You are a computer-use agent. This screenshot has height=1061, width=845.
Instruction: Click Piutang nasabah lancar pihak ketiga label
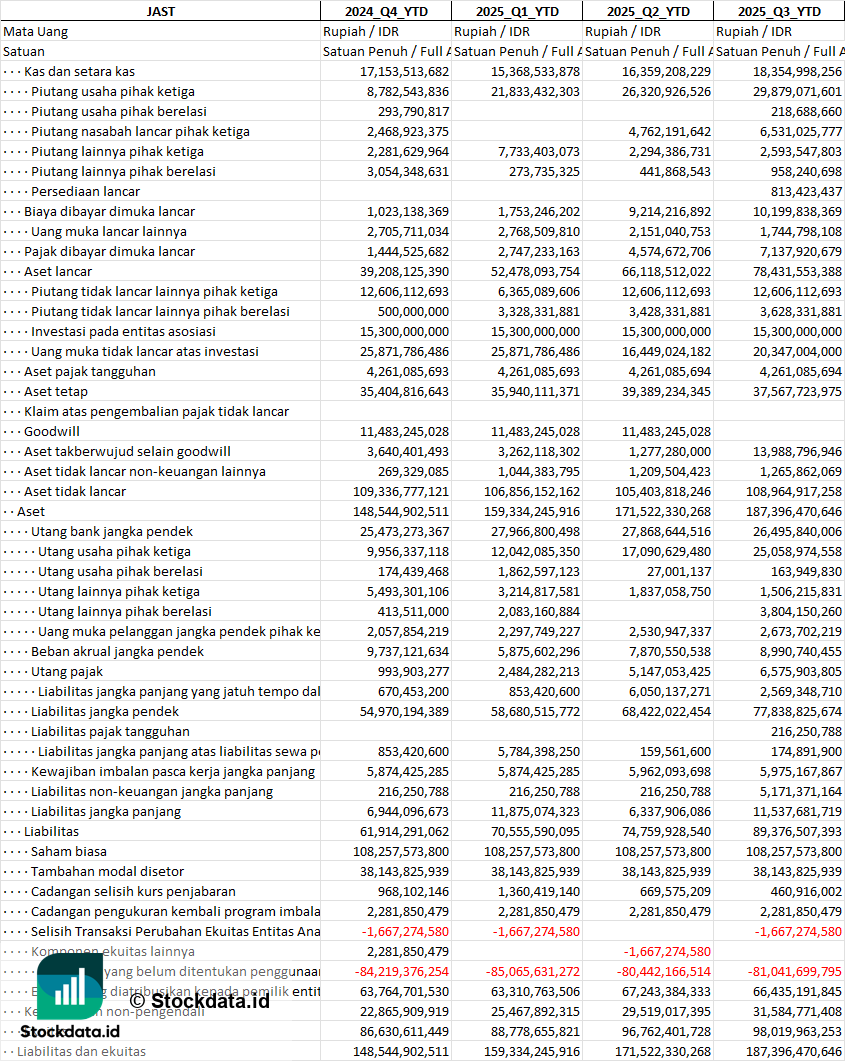pyautogui.click(x=140, y=131)
